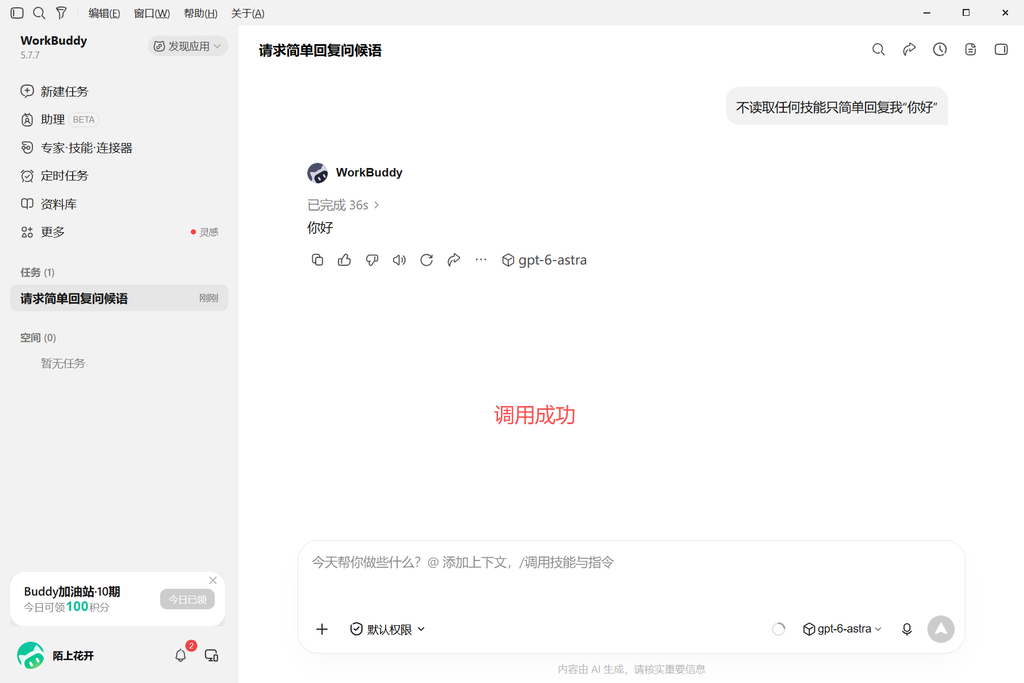Open the 帮助(H) menu
The image size is (1024, 683).
pyautogui.click(x=200, y=13)
